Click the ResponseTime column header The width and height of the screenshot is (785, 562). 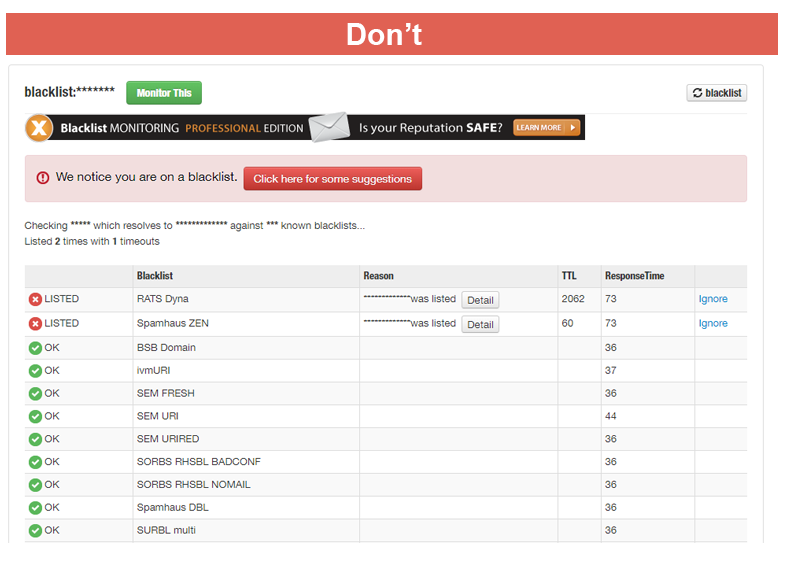(x=634, y=276)
